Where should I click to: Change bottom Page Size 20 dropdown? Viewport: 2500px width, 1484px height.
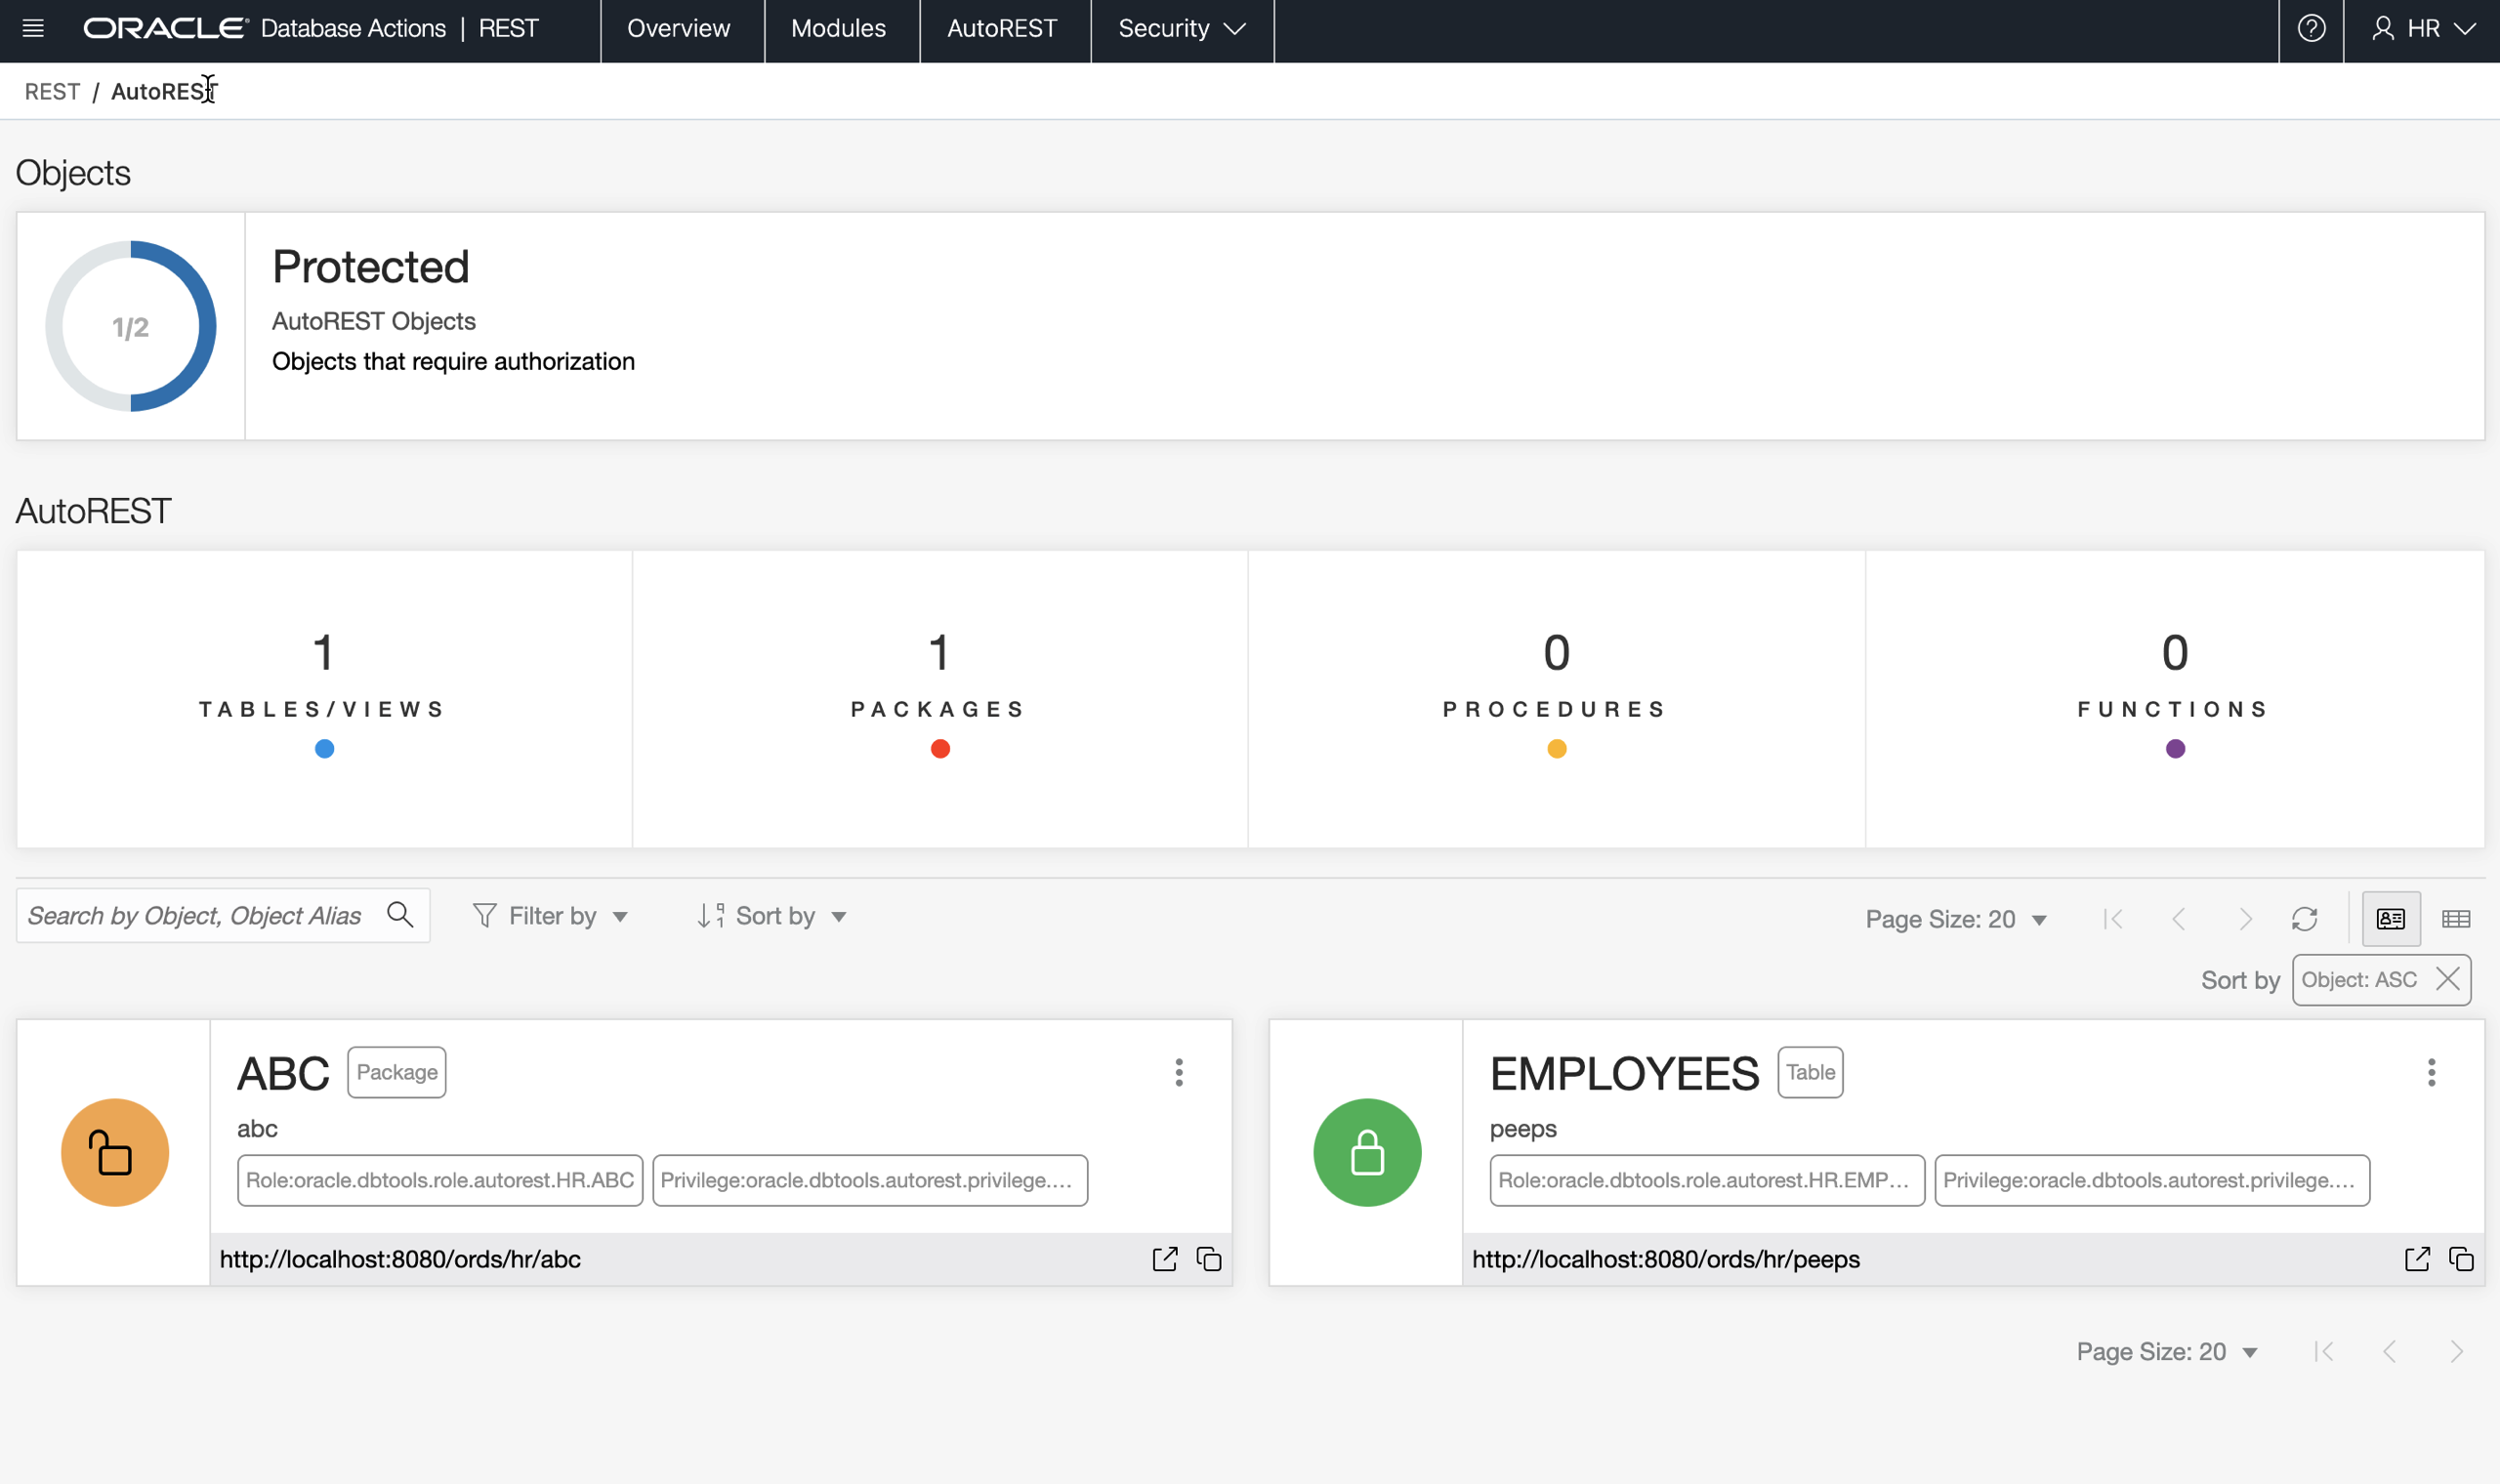point(2167,1352)
